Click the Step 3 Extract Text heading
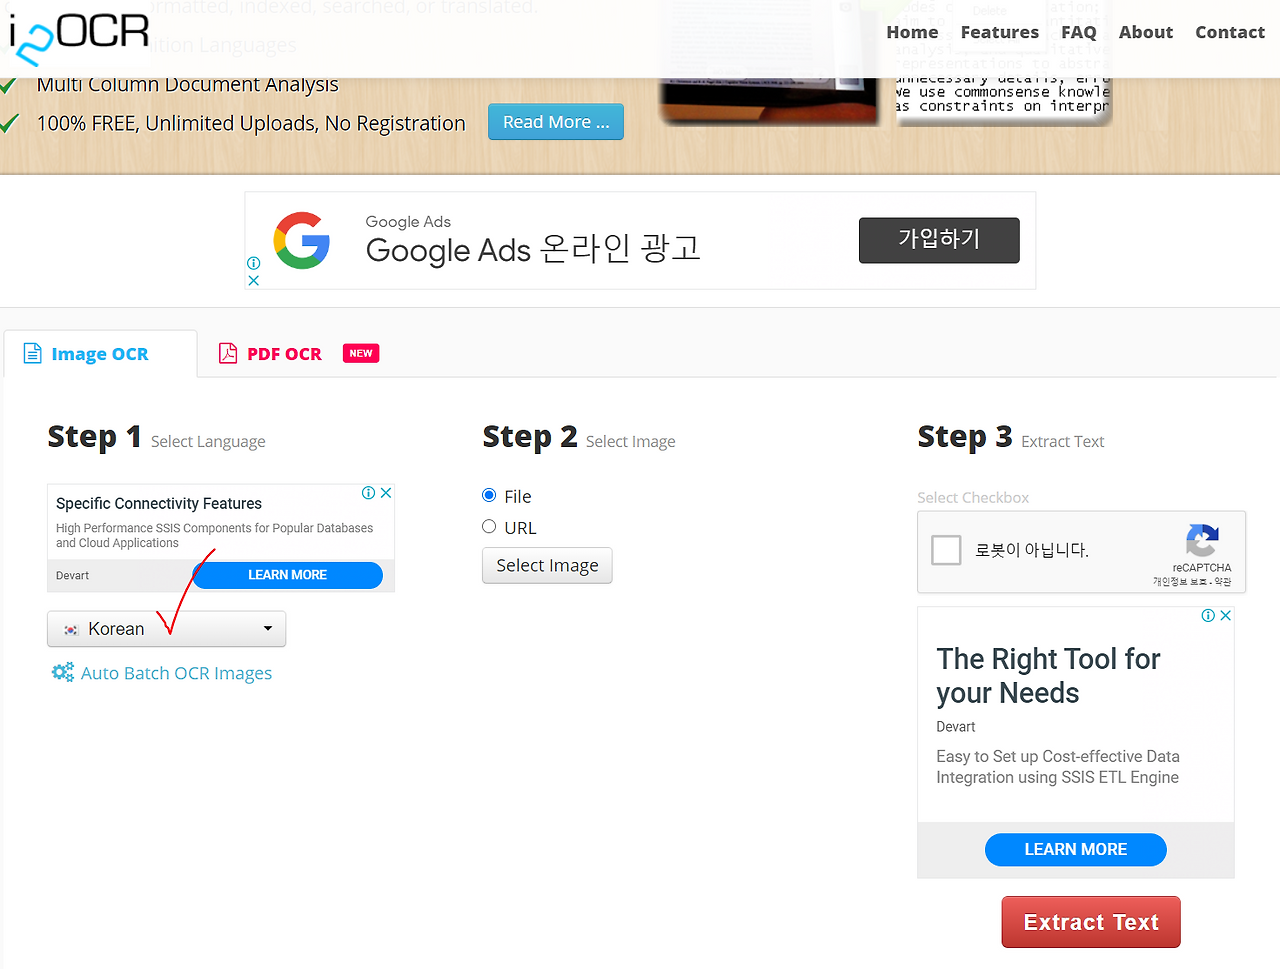The height and width of the screenshot is (969, 1280). 1011,437
